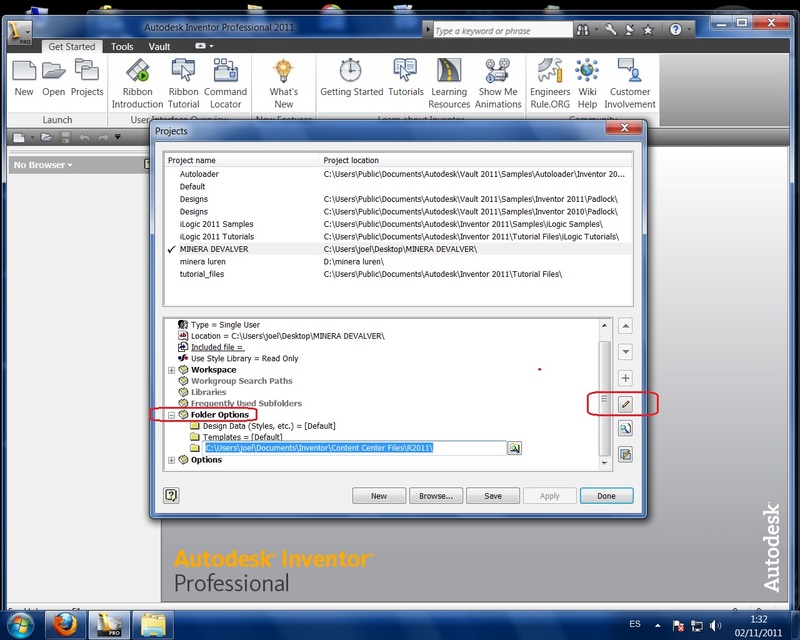Visit Engineers Rule.ORG
Screen dimensions: 800x640
(x=549, y=84)
